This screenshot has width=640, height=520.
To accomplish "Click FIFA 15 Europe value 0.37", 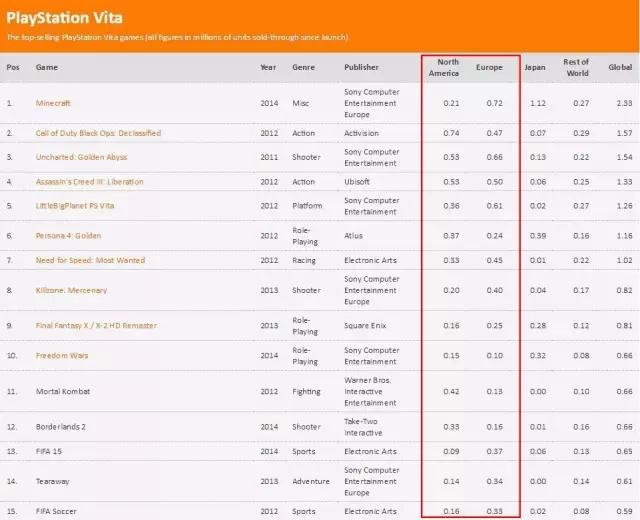I will click(494, 451).
